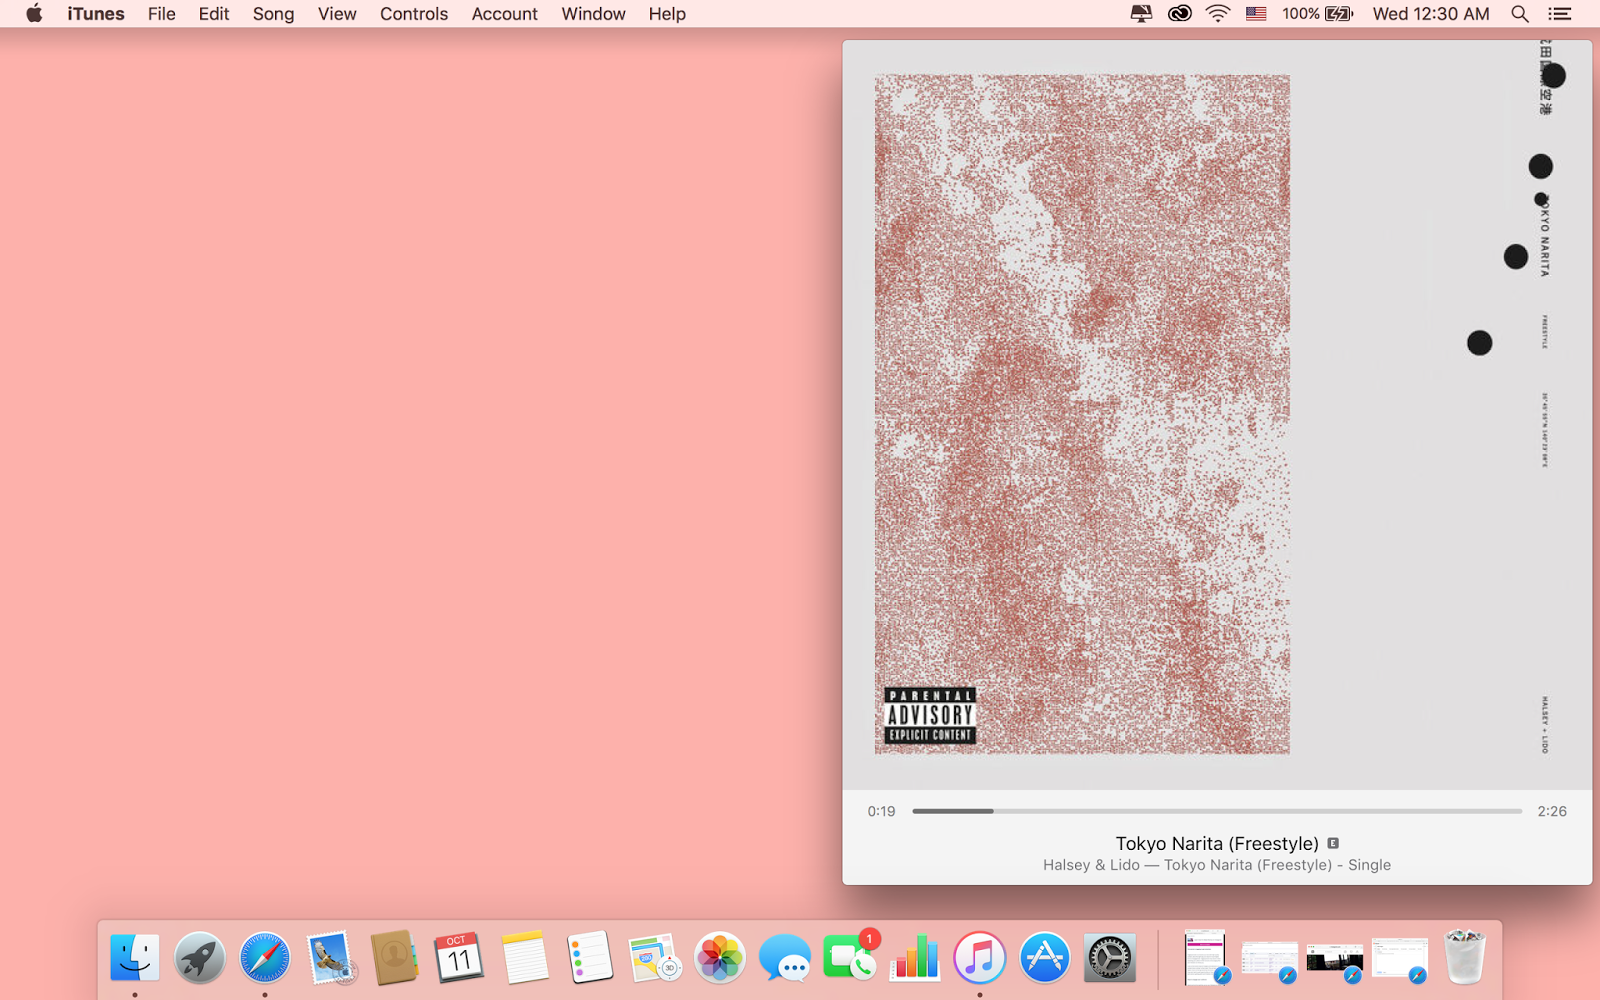This screenshot has height=1000, width=1600.
Task: Click the iTunes music note Dock icon
Action: [980, 958]
